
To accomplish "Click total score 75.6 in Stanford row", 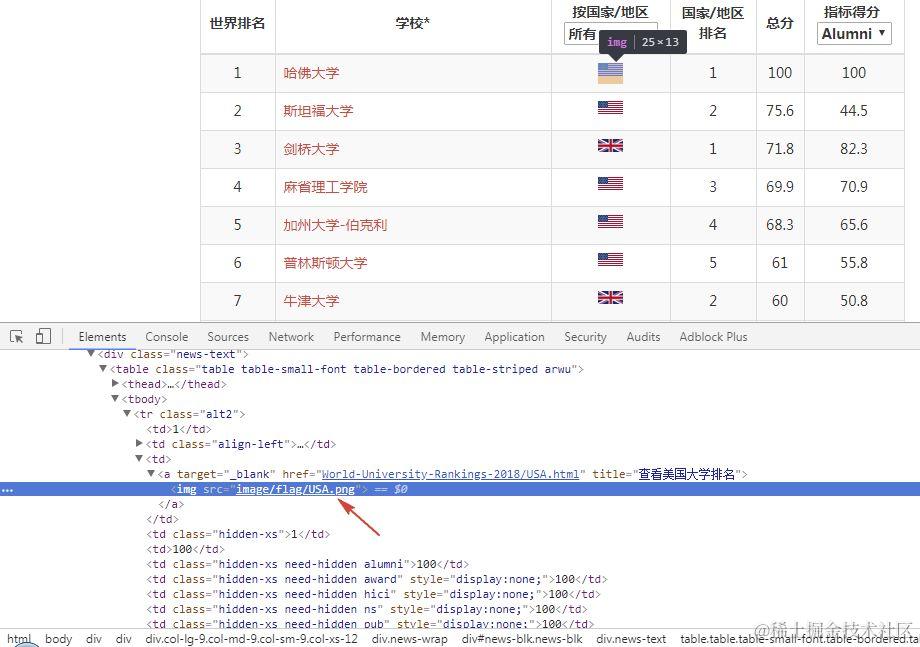I will (780, 111).
